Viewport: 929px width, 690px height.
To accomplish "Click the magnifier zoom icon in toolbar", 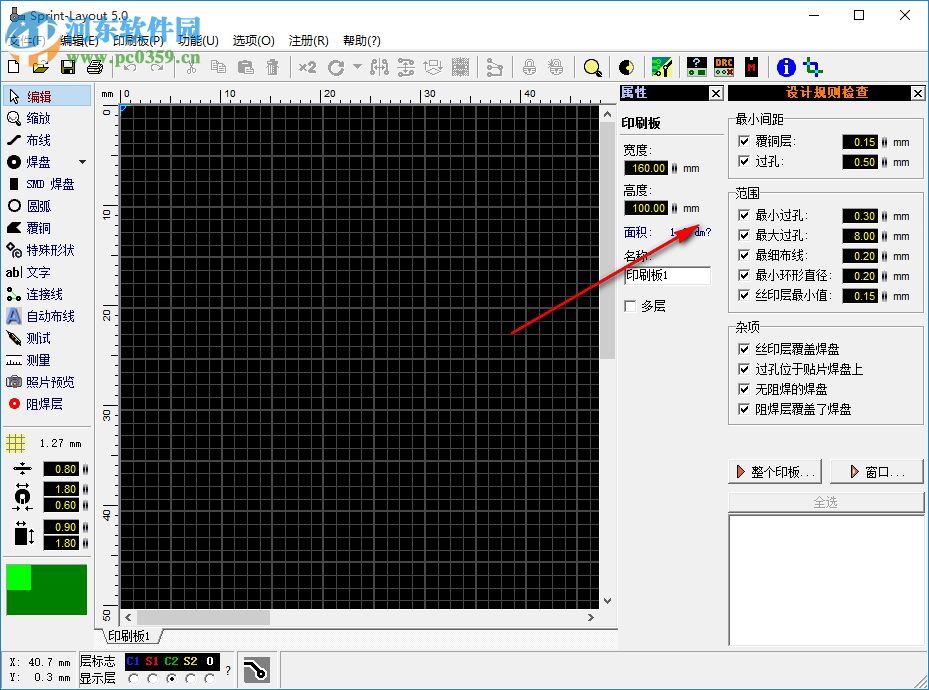I will pyautogui.click(x=592, y=67).
